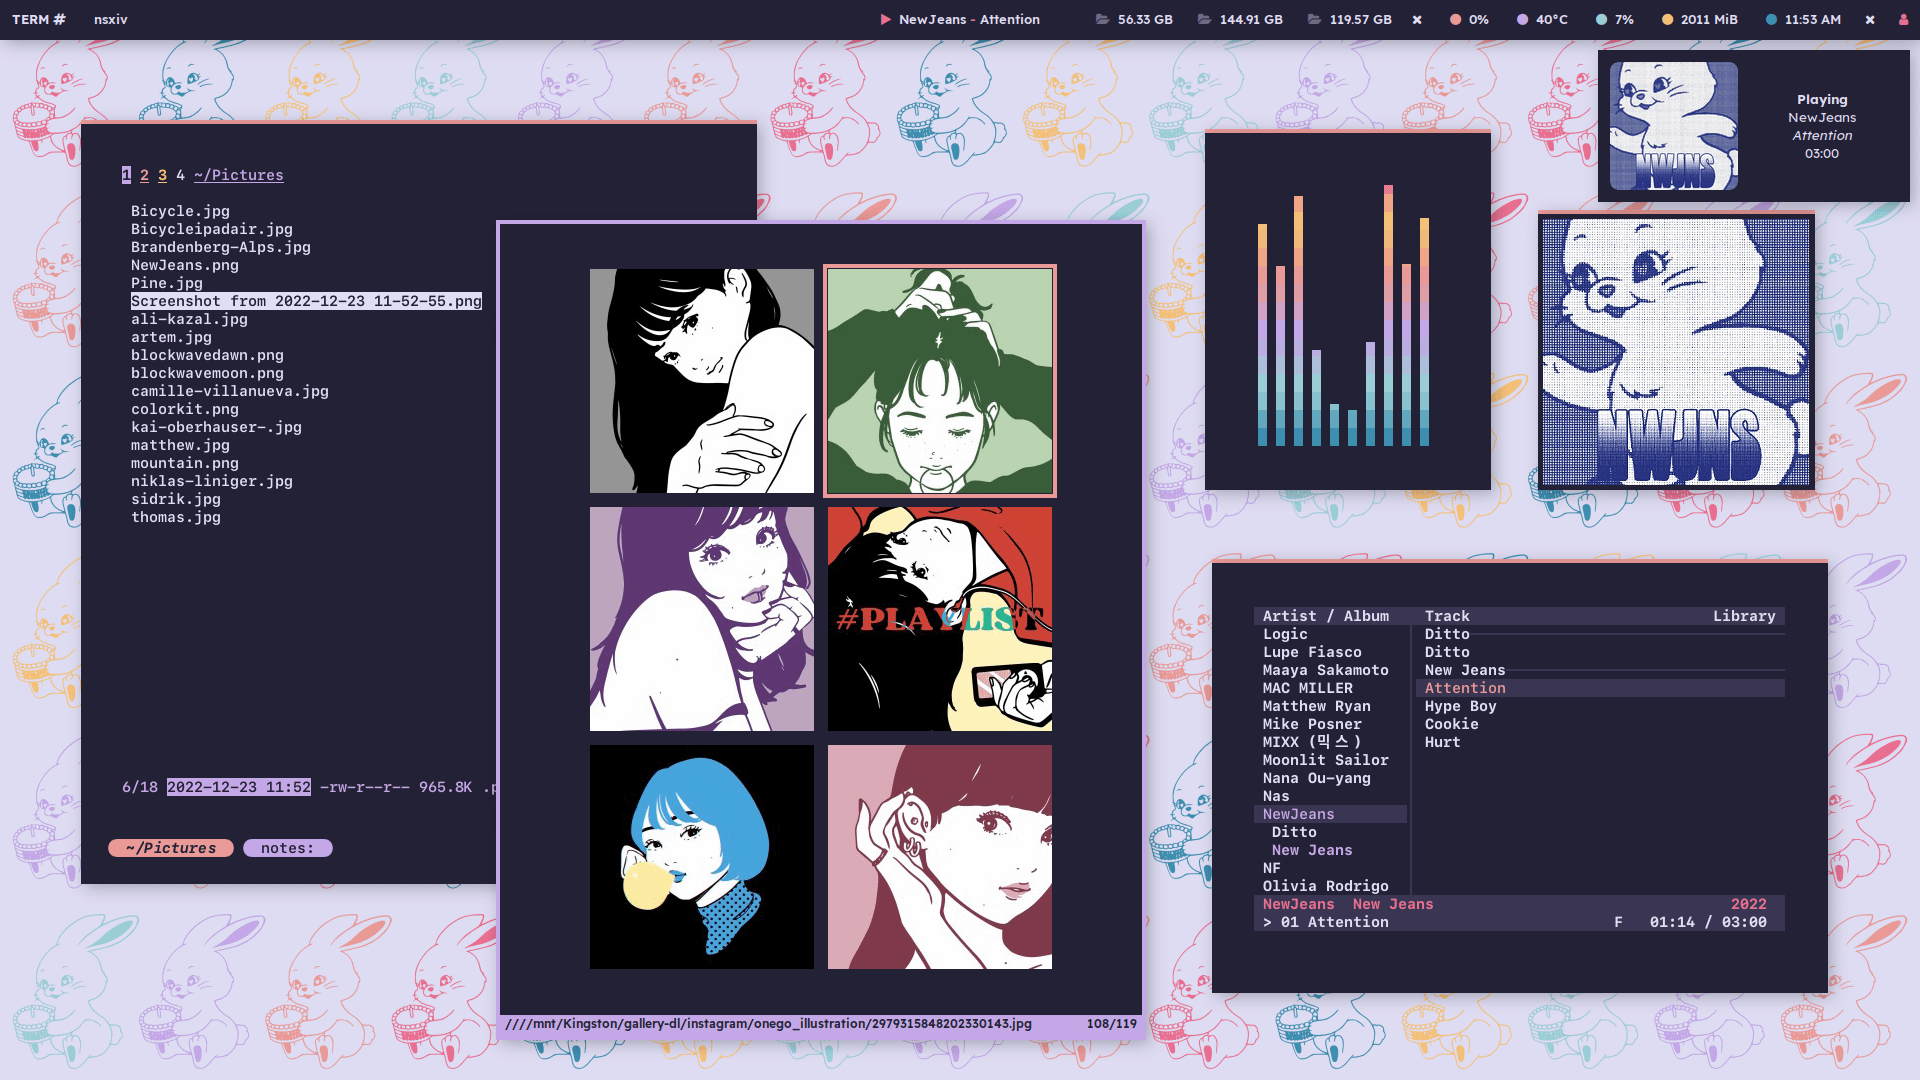Screen dimensions: 1920x1080
Task: Select the NewJeans.png file in the list
Action: tap(185, 265)
